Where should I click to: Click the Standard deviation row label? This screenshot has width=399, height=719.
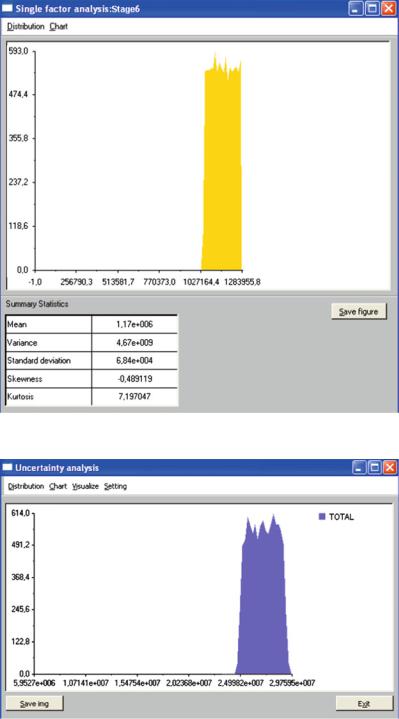39,361
